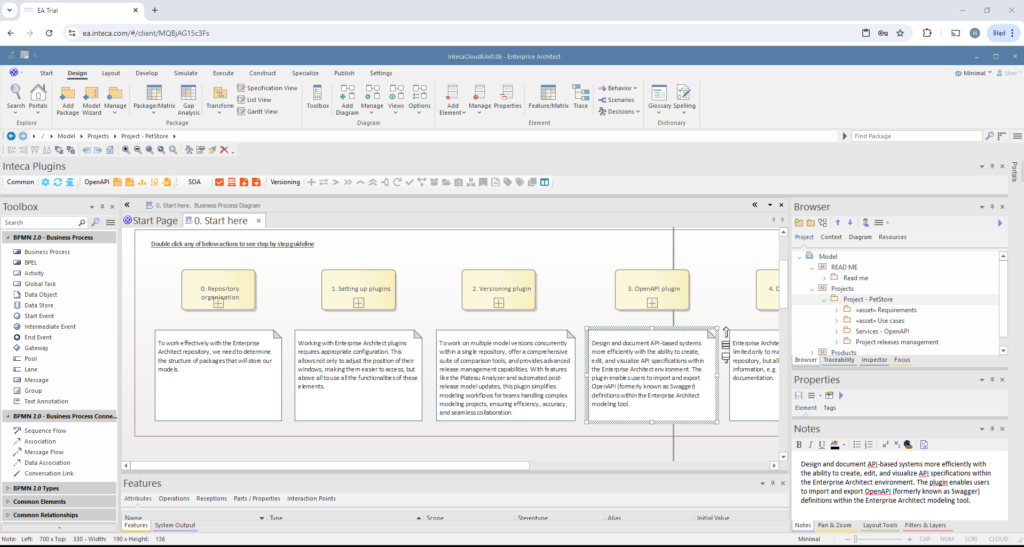The height and width of the screenshot is (547, 1024).
Task: Click the Add Diagram icon
Action: (x=347, y=101)
